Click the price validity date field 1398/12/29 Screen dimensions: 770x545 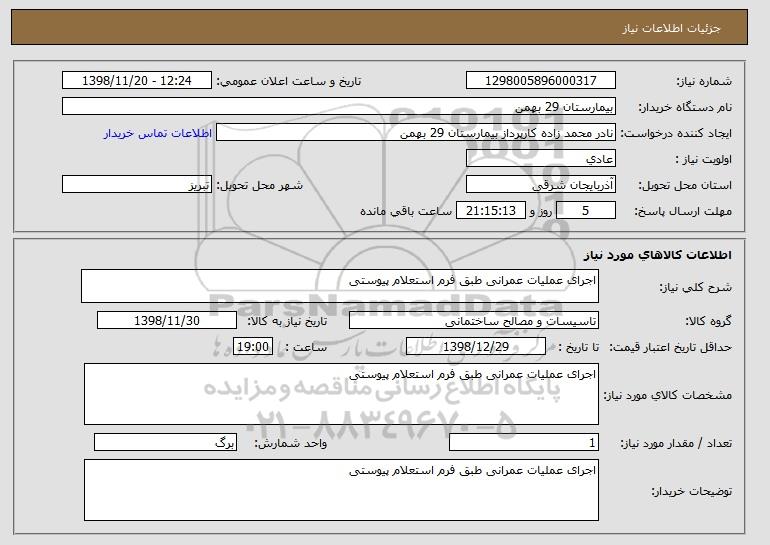[476, 347]
